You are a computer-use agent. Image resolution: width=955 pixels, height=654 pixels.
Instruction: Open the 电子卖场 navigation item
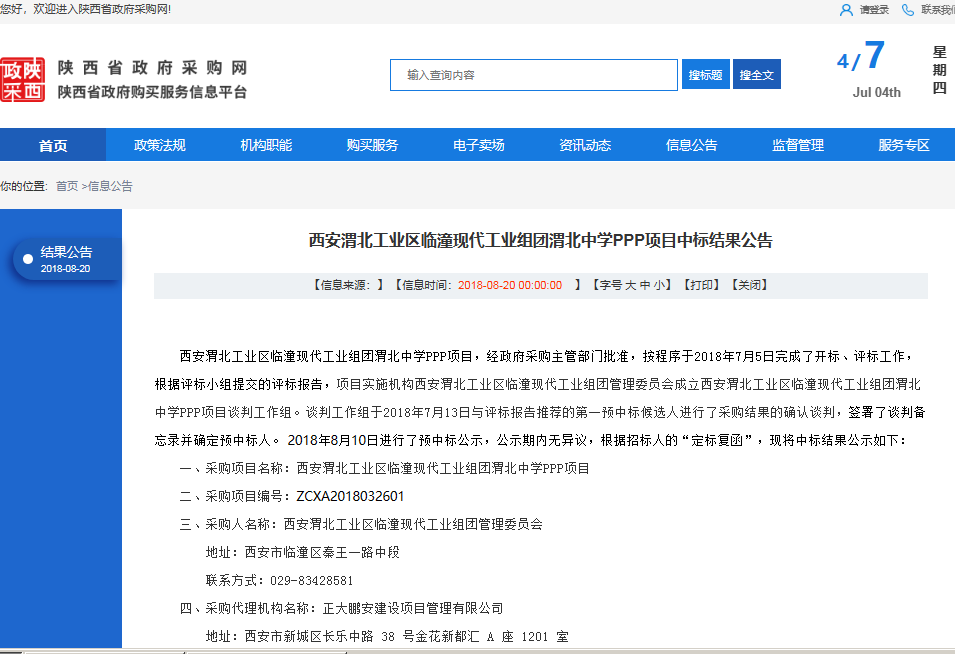point(479,145)
